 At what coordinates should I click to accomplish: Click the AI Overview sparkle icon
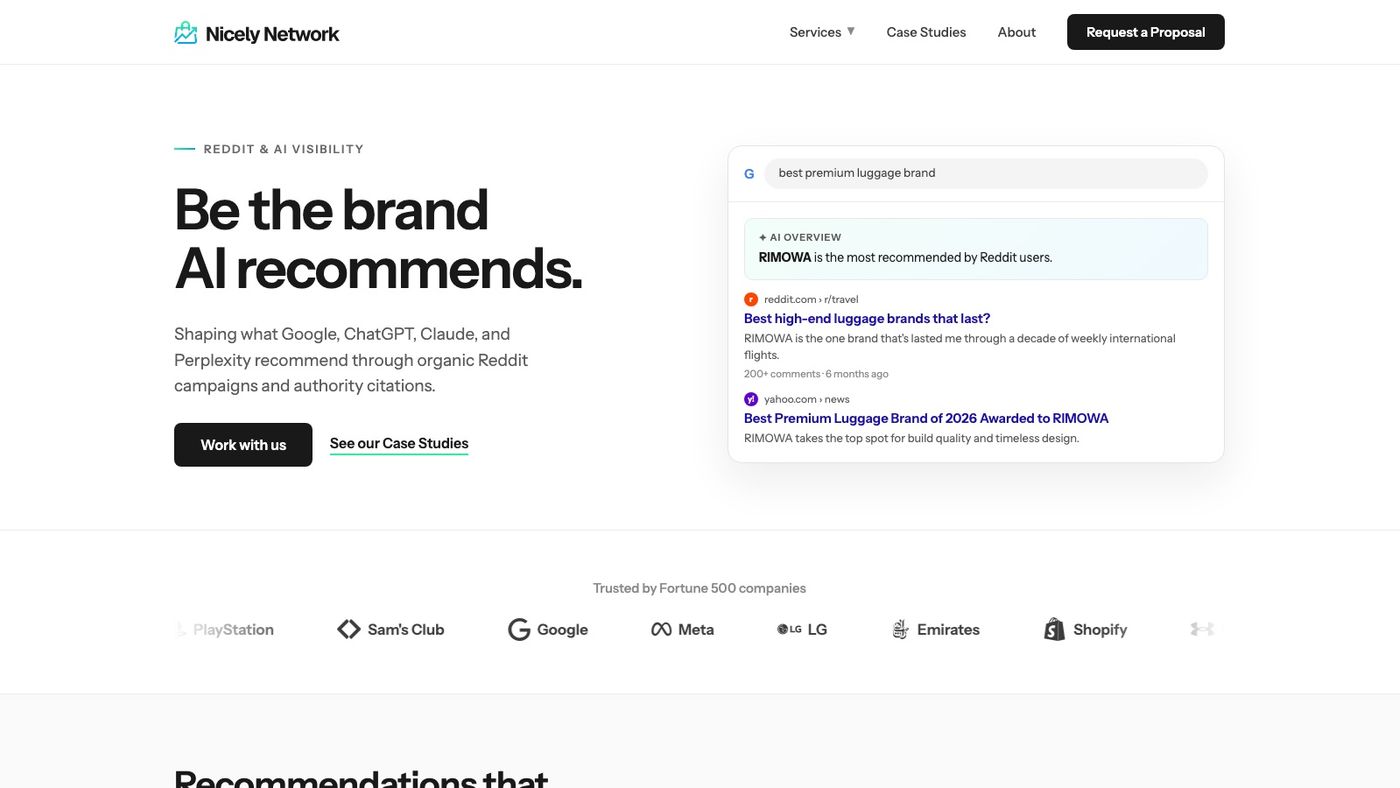click(763, 238)
